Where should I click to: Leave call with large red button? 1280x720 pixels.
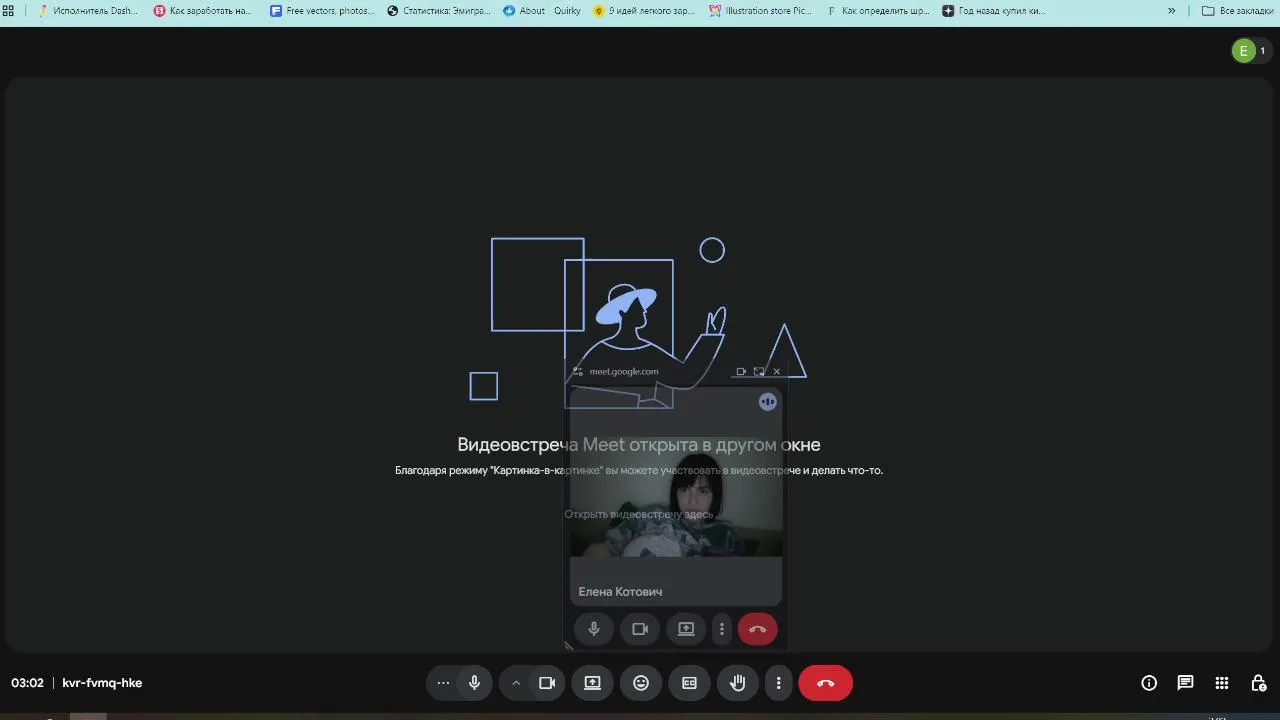pos(825,683)
